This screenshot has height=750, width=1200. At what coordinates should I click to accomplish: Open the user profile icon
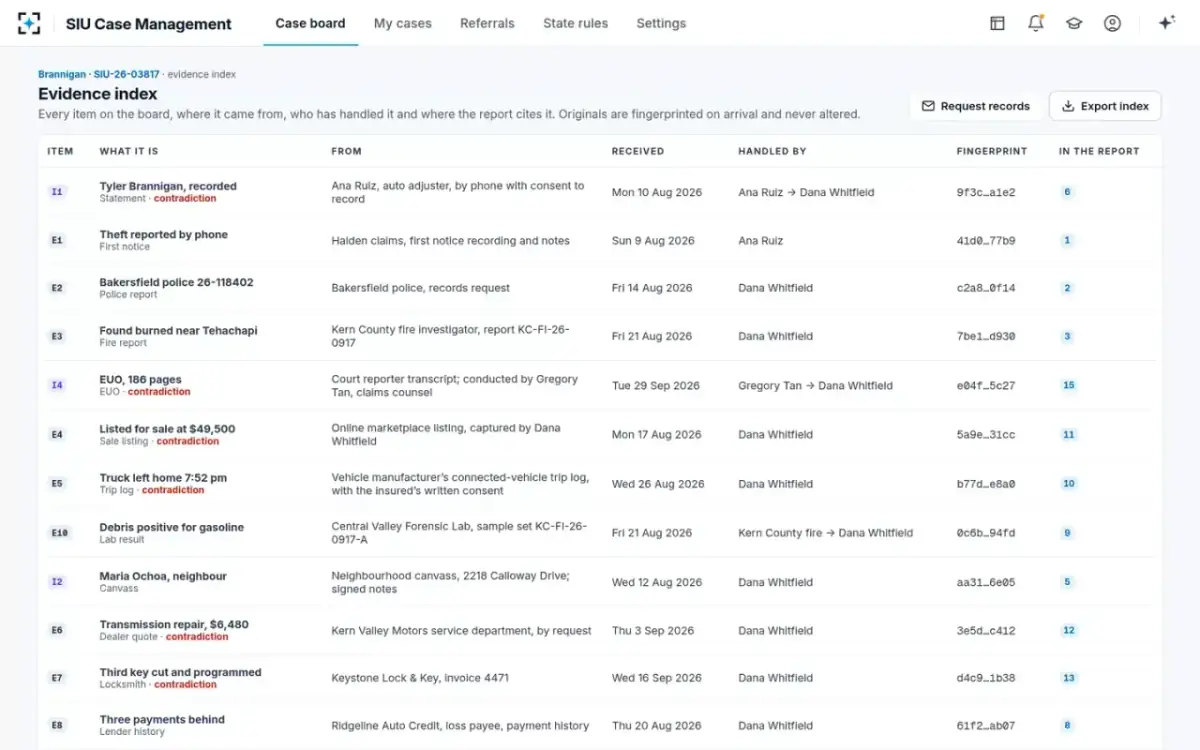[x=1112, y=23]
